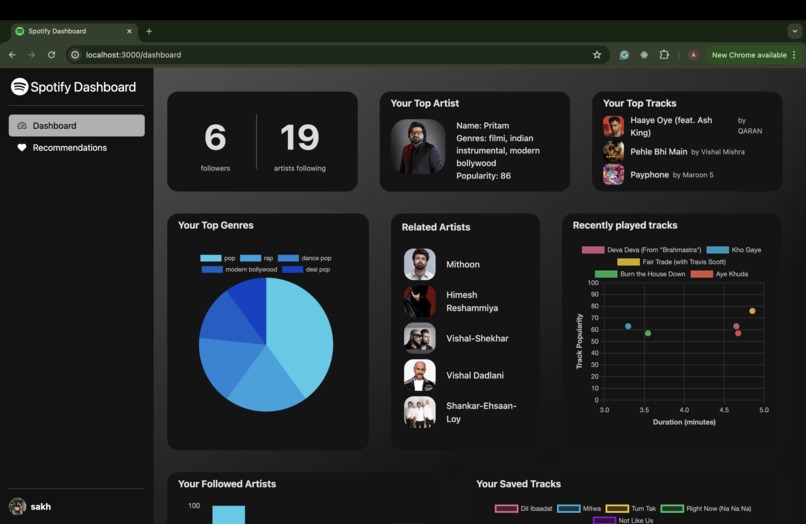Click the yellow scatter plot point
This screenshot has width=806, height=524.
[x=752, y=311]
